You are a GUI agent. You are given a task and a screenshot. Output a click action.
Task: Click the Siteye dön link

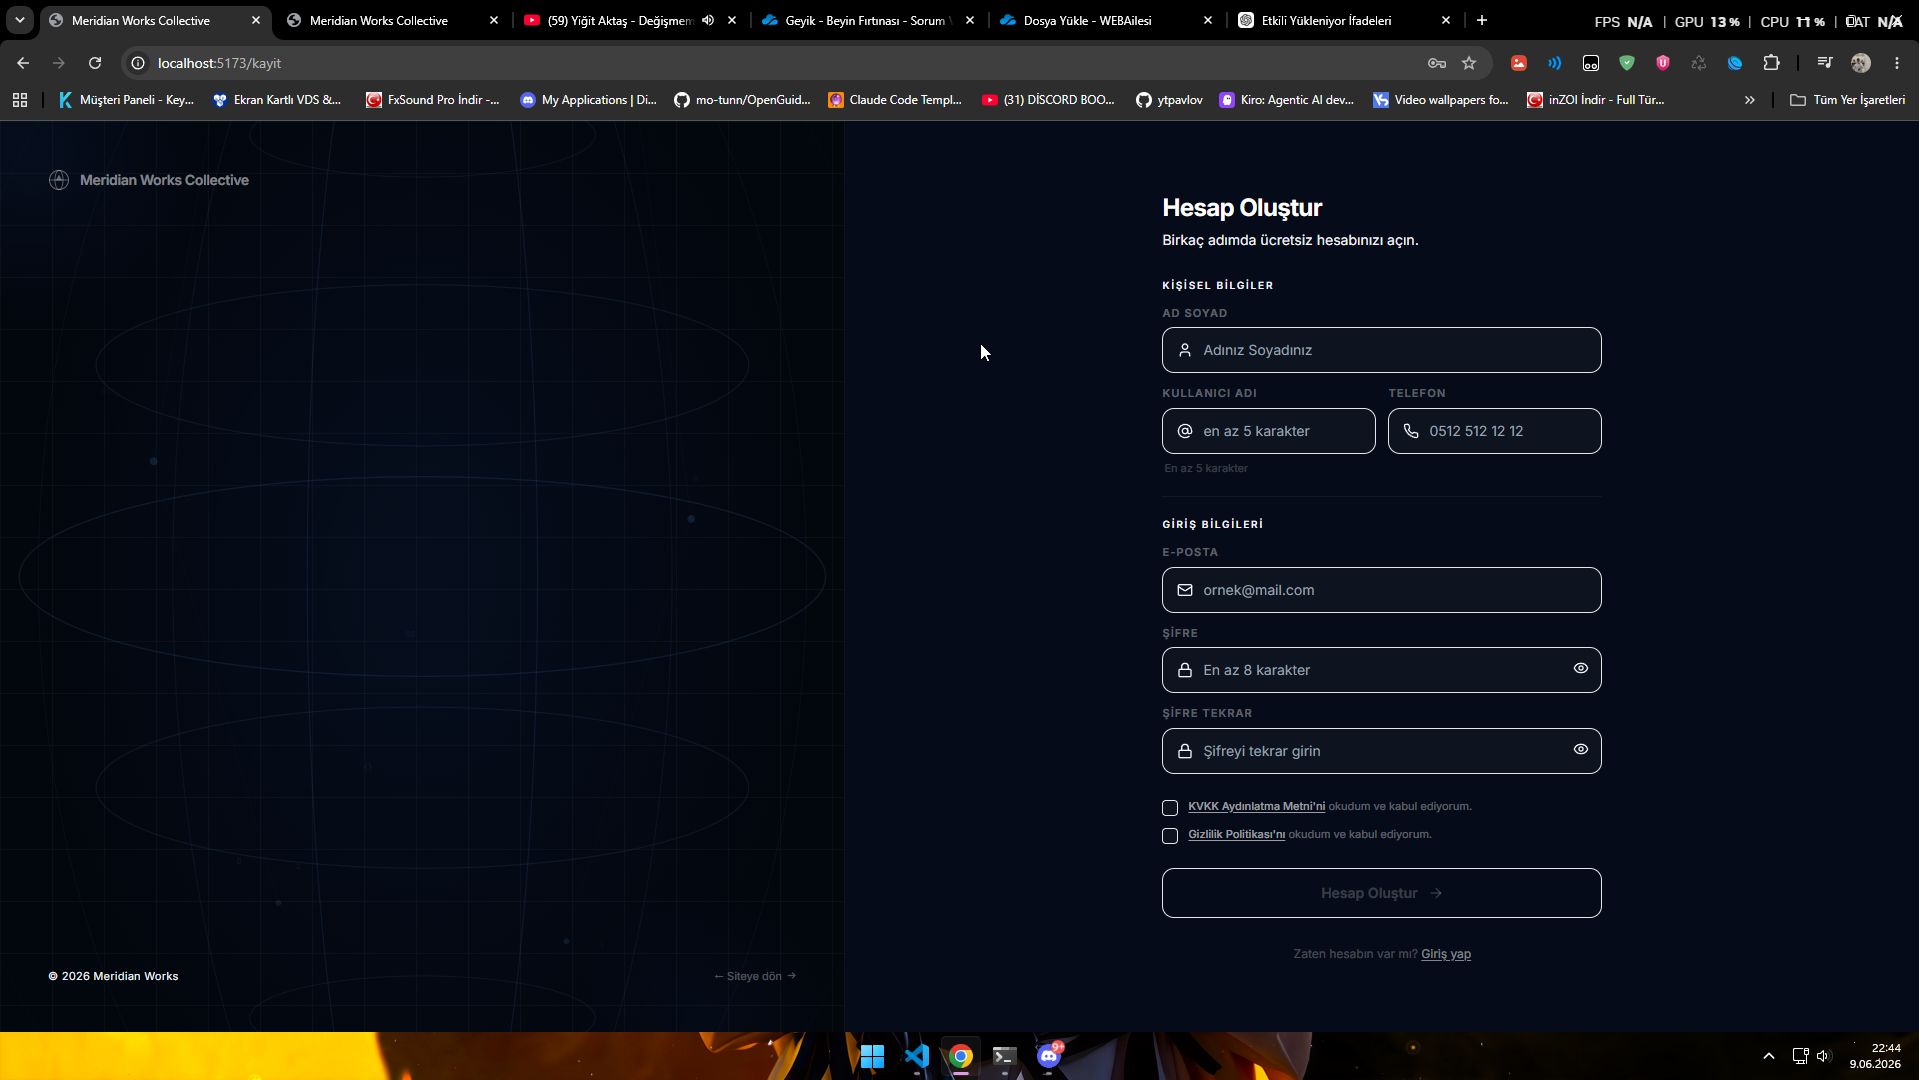[x=755, y=976]
